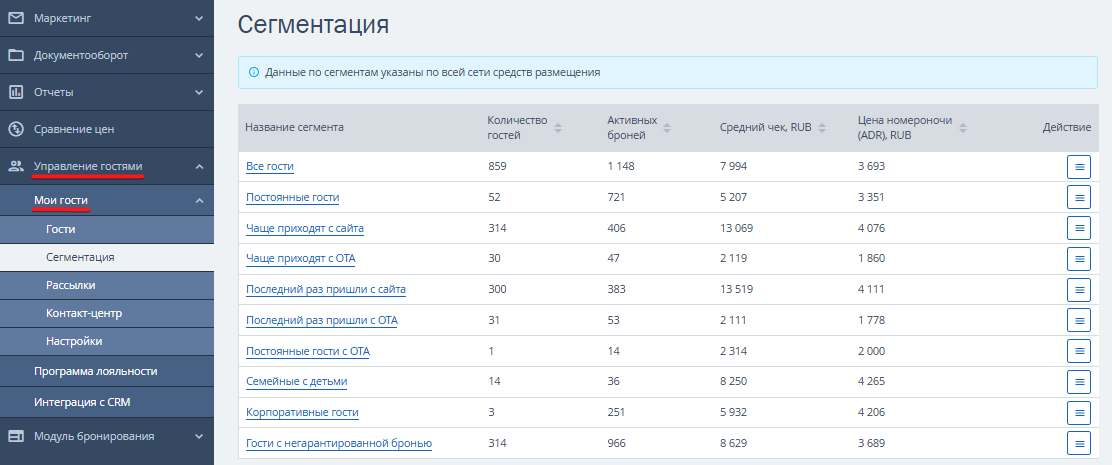Click average check value 13 519
Viewport: 1112px width, 465px height.
(x=736, y=289)
